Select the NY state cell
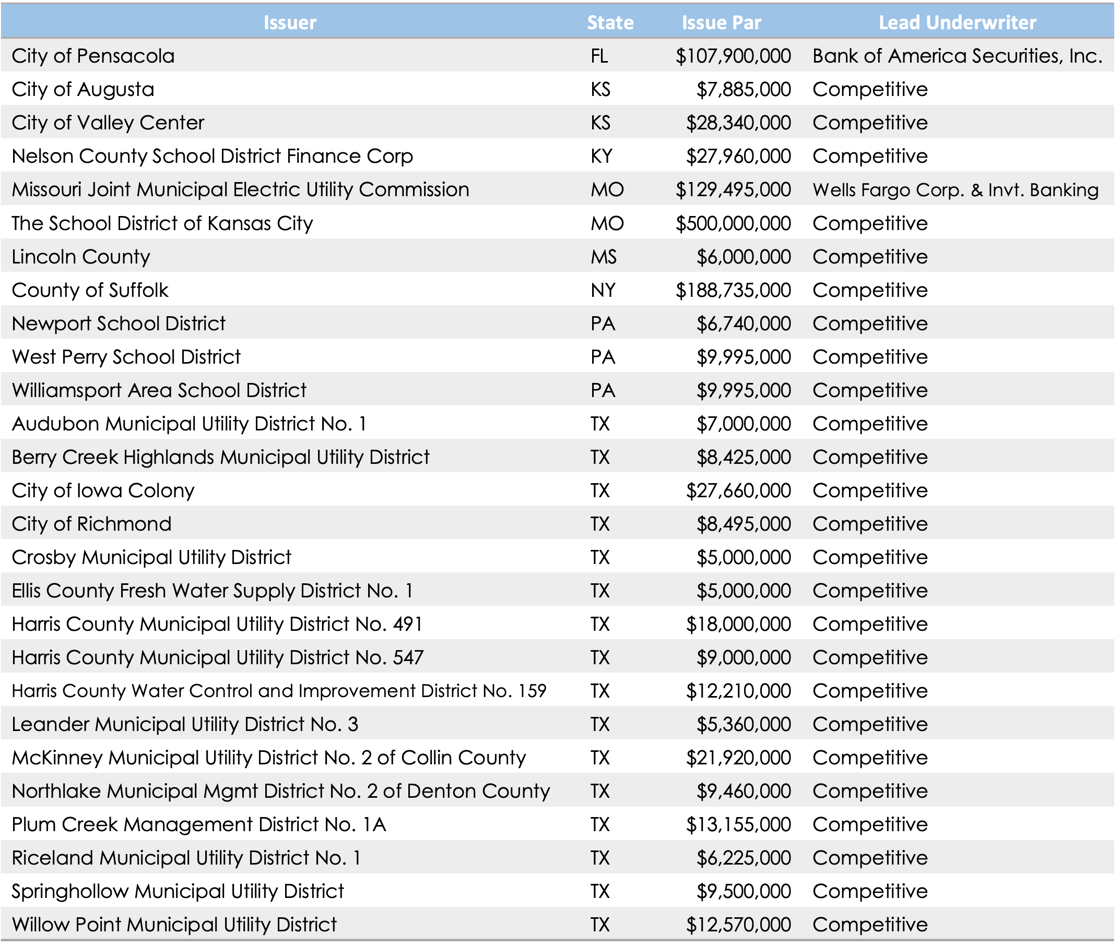This screenshot has width=1120, height=947. (603, 290)
